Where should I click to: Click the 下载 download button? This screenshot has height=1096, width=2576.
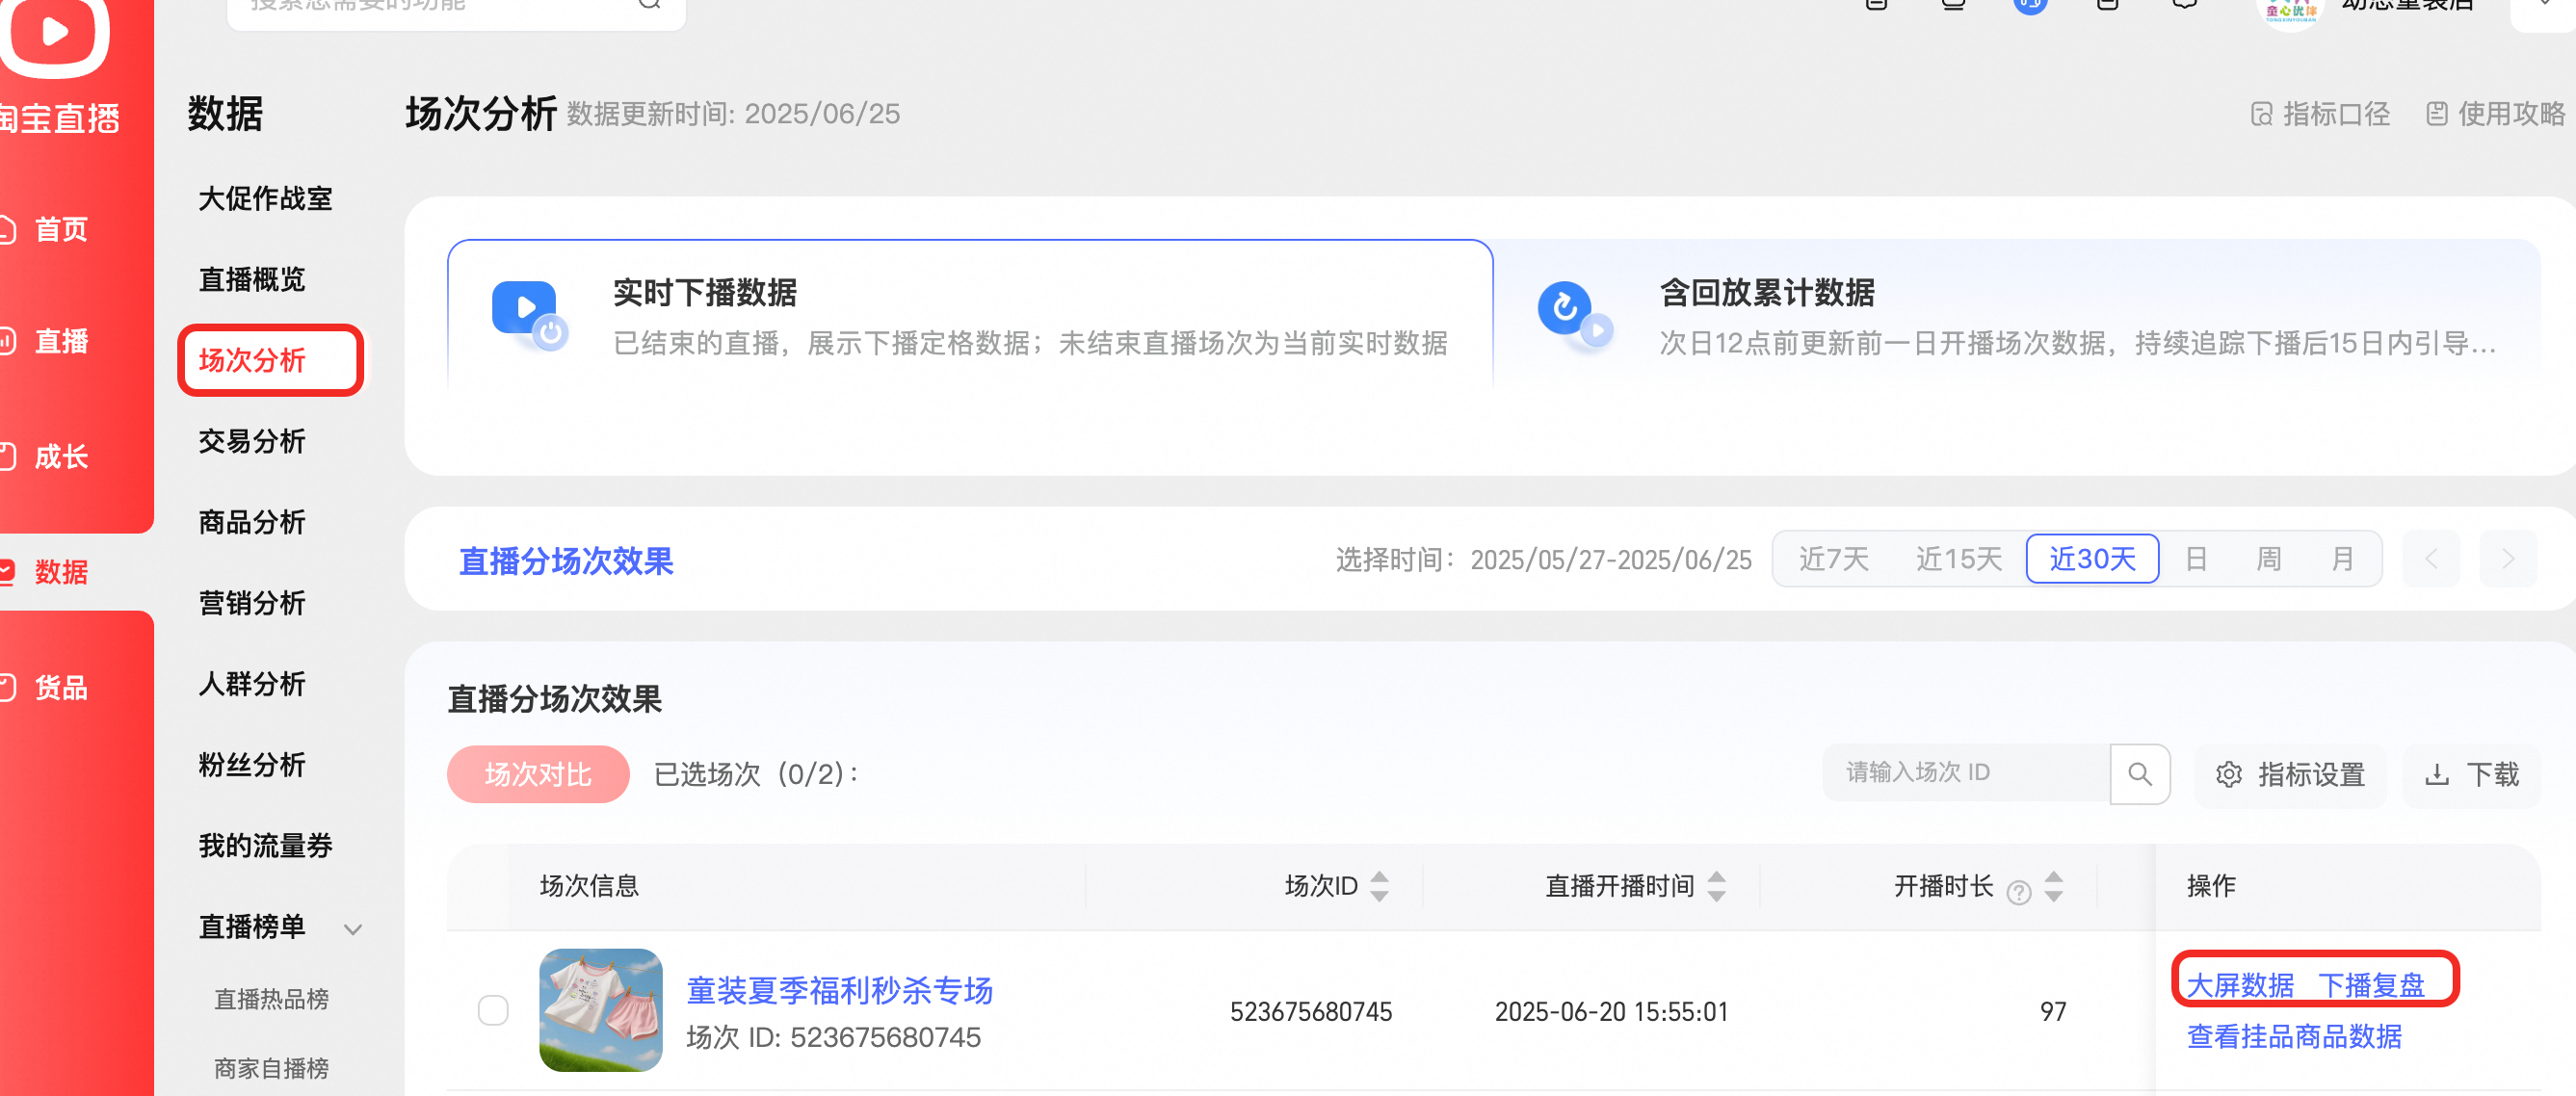click(x=2471, y=774)
